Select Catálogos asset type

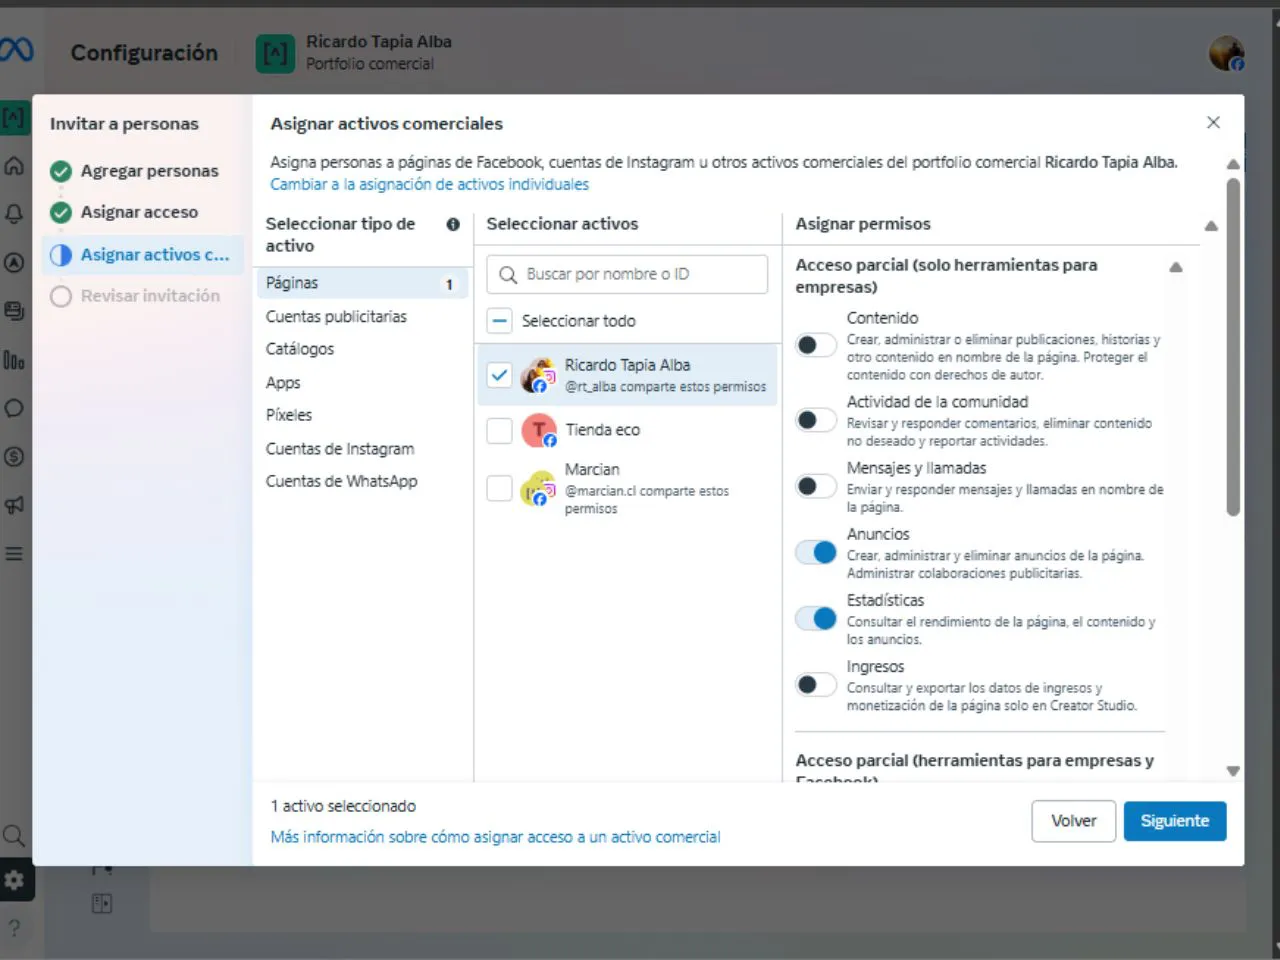click(x=300, y=349)
